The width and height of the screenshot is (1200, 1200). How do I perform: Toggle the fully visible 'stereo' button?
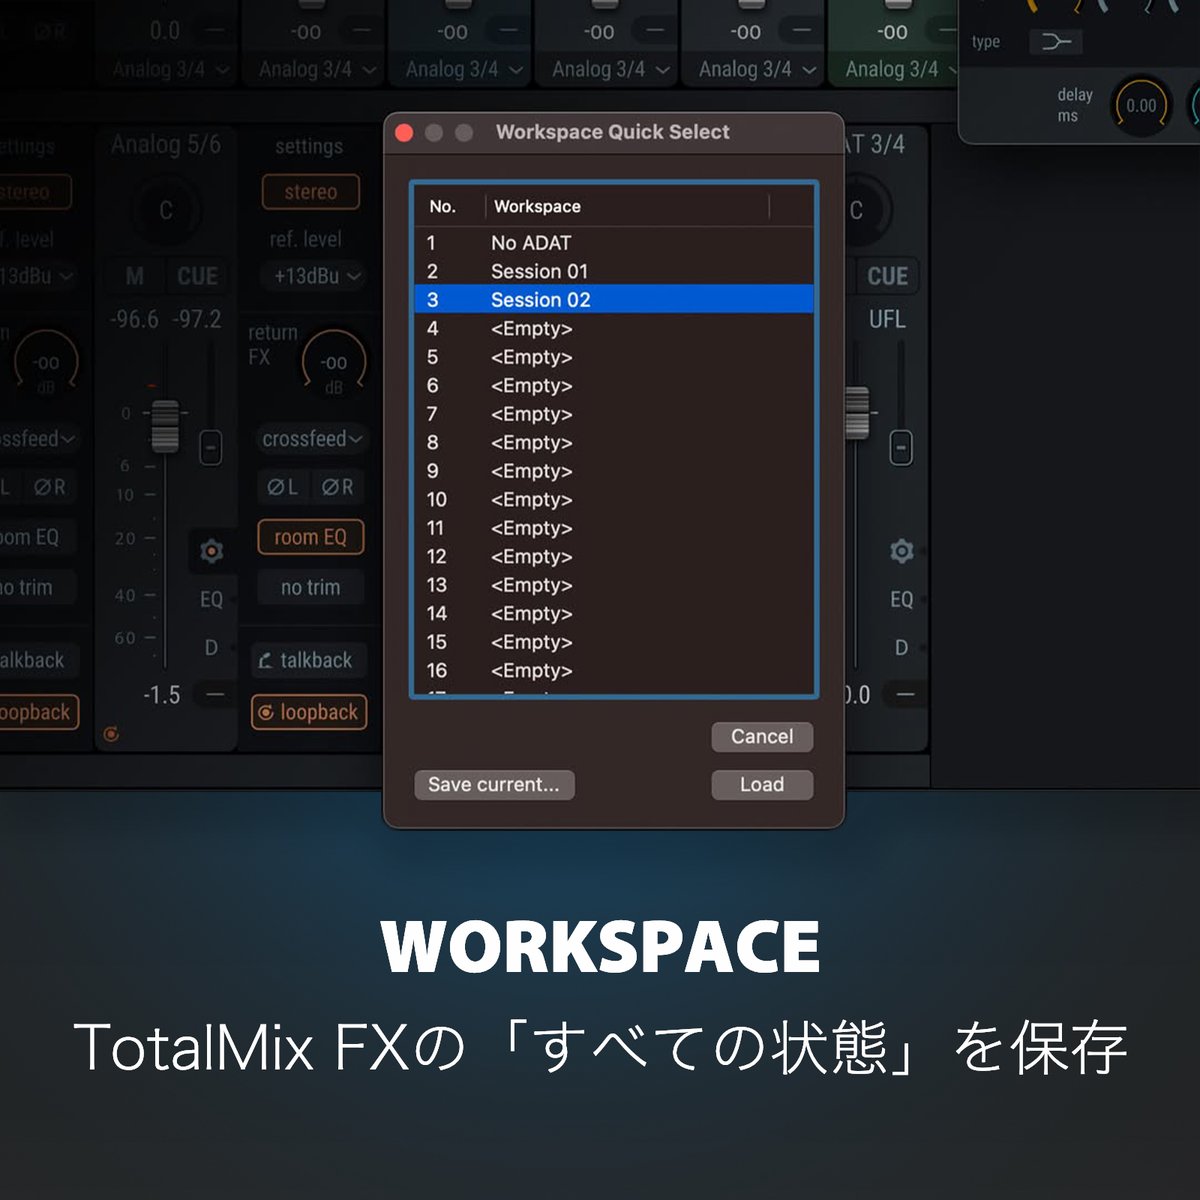point(310,192)
